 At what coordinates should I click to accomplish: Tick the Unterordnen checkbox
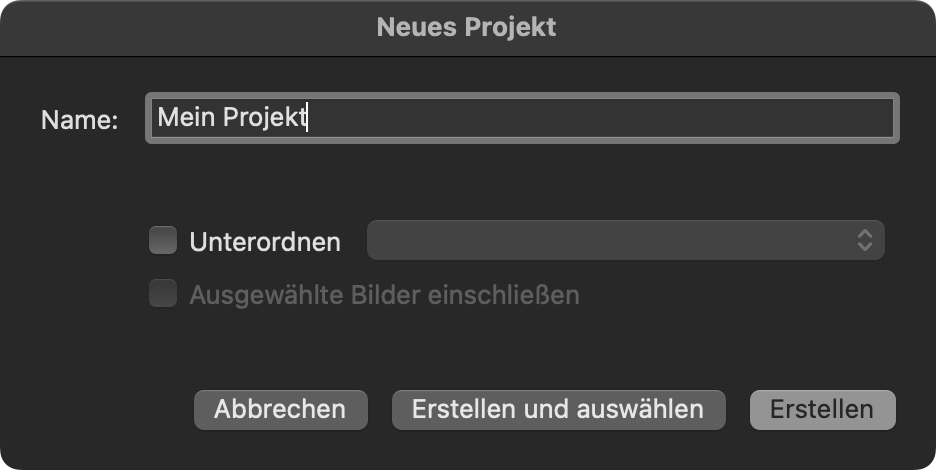tap(163, 240)
